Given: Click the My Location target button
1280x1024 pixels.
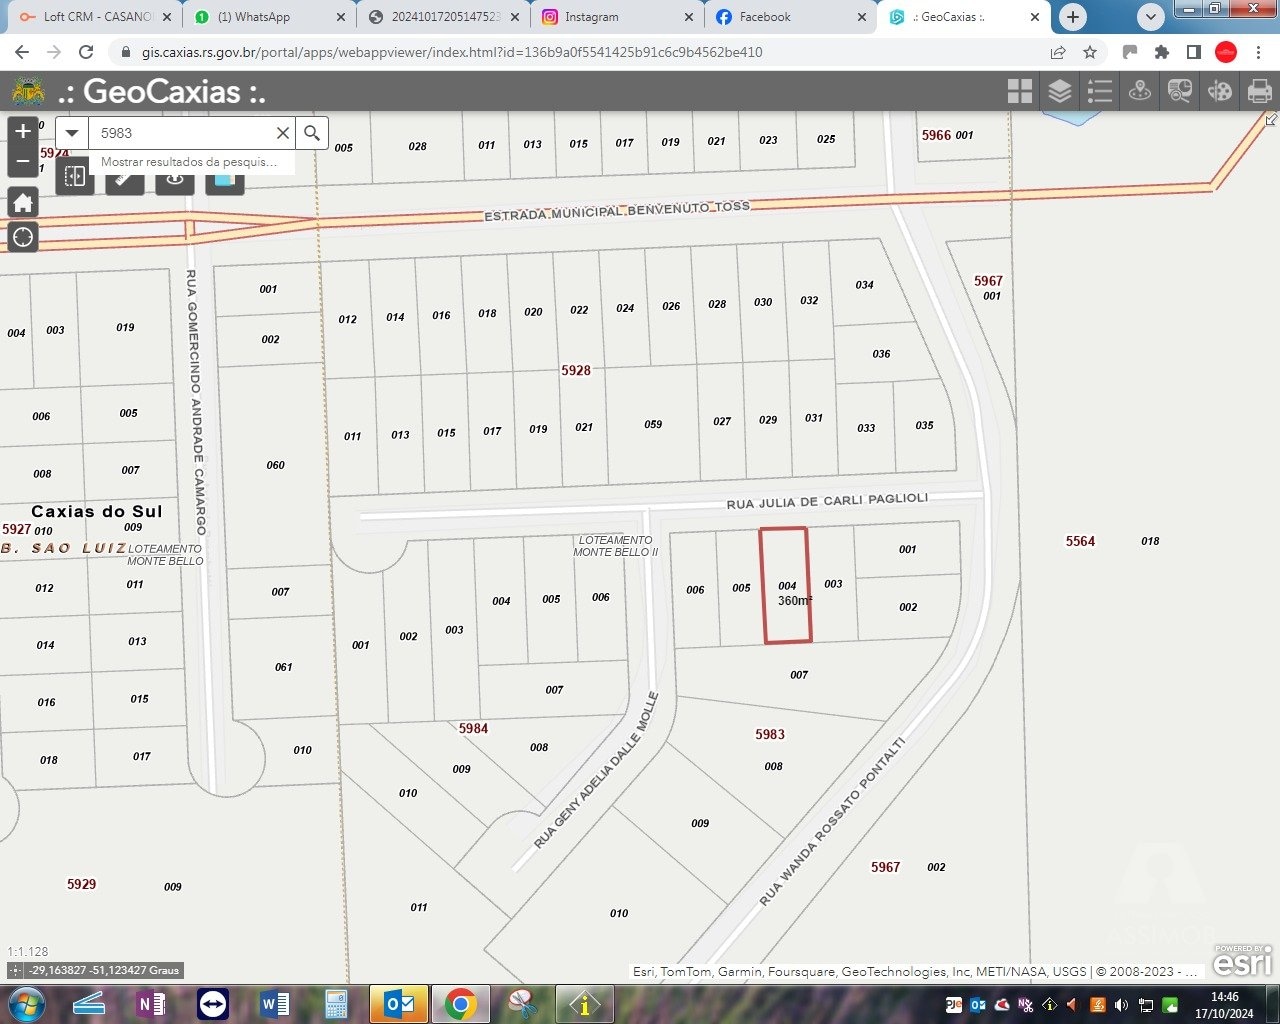Looking at the screenshot, I should tap(23, 237).
